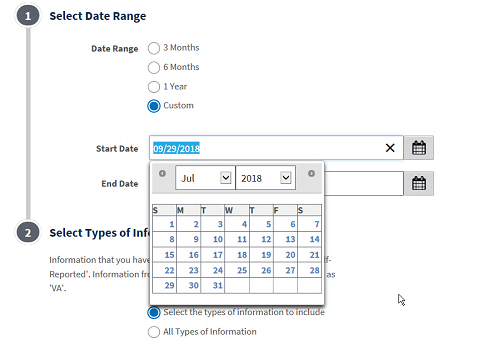Click inside the Start Date input field
Viewport: 493px width, 360px height.
pyautogui.click(x=267, y=148)
